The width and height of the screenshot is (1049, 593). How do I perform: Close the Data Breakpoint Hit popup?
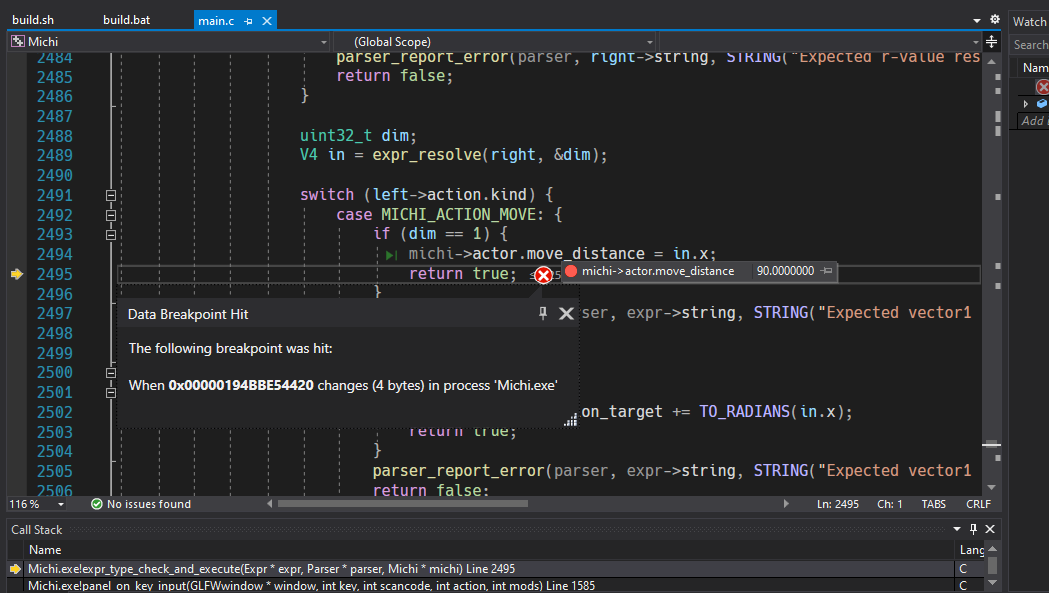(x=566, y=313)
